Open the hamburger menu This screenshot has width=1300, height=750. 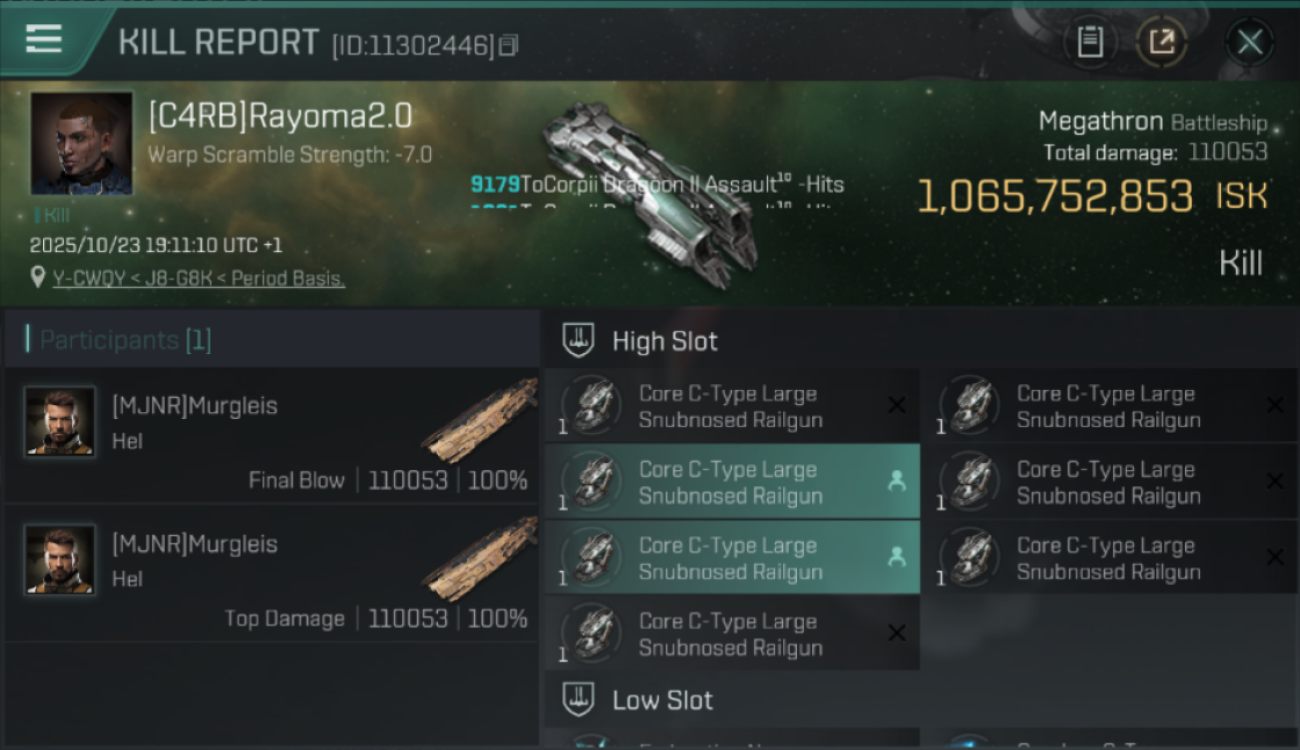click(43, 39)
